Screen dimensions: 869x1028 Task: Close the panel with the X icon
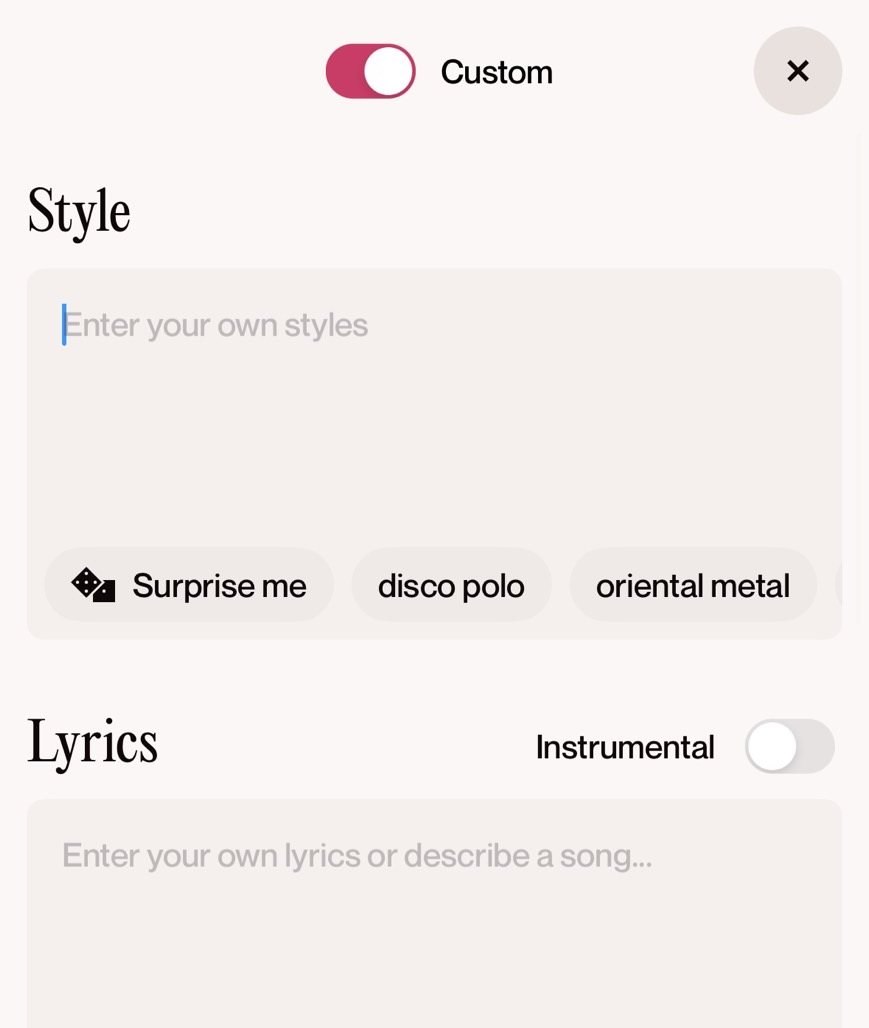pos(797,71)
